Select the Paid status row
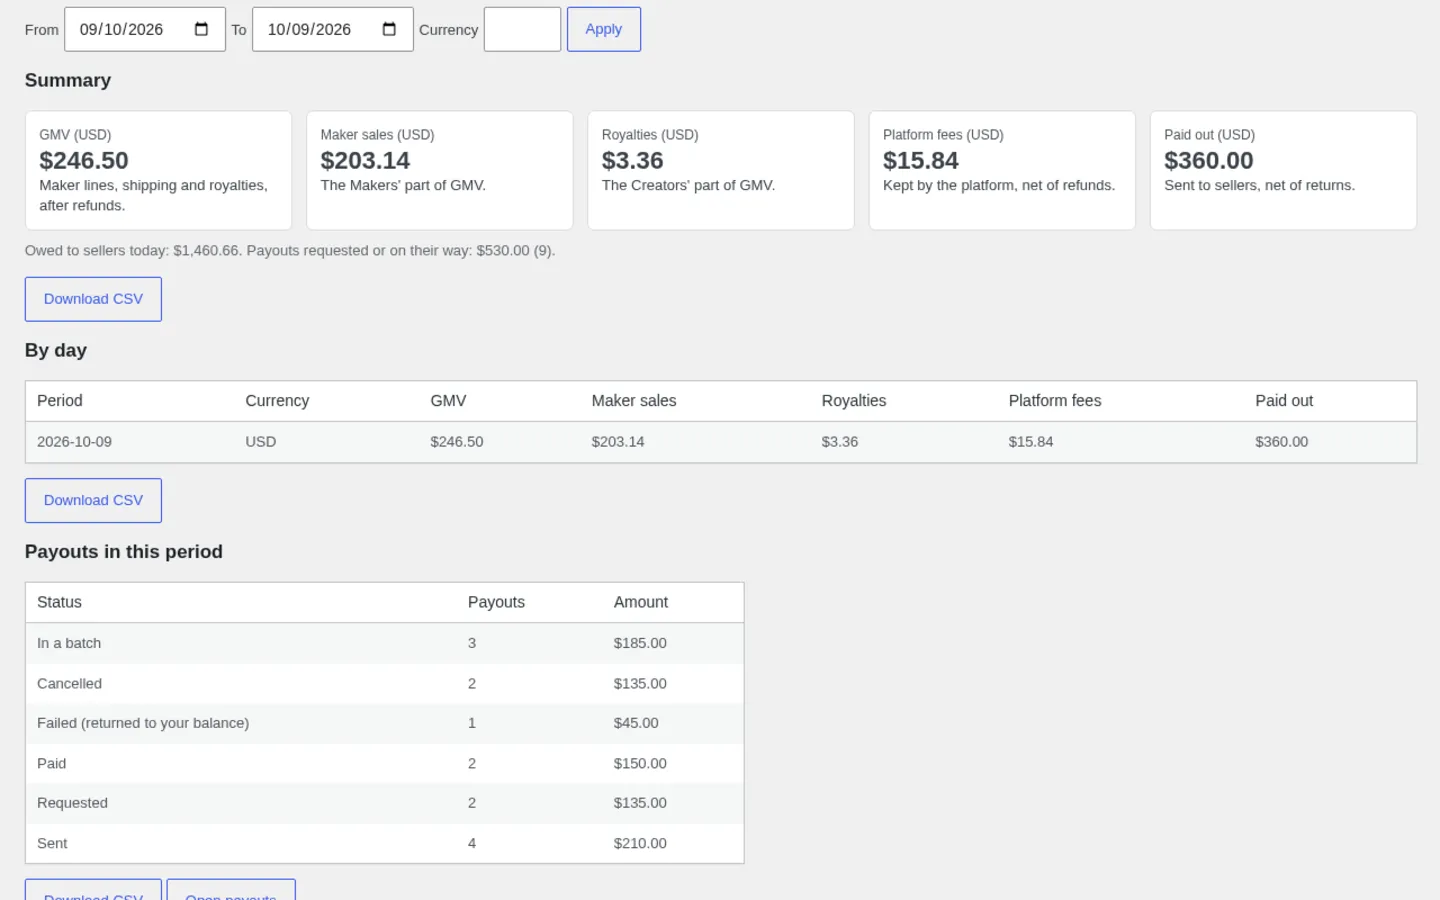The image size is (1440, 900). [384, 763]
